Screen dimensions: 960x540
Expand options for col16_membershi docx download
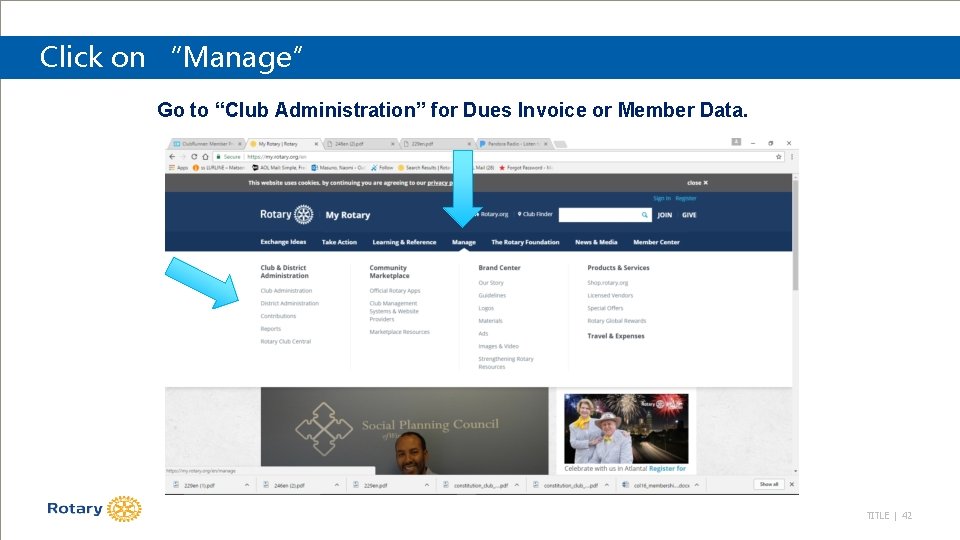tap(697, 485)
